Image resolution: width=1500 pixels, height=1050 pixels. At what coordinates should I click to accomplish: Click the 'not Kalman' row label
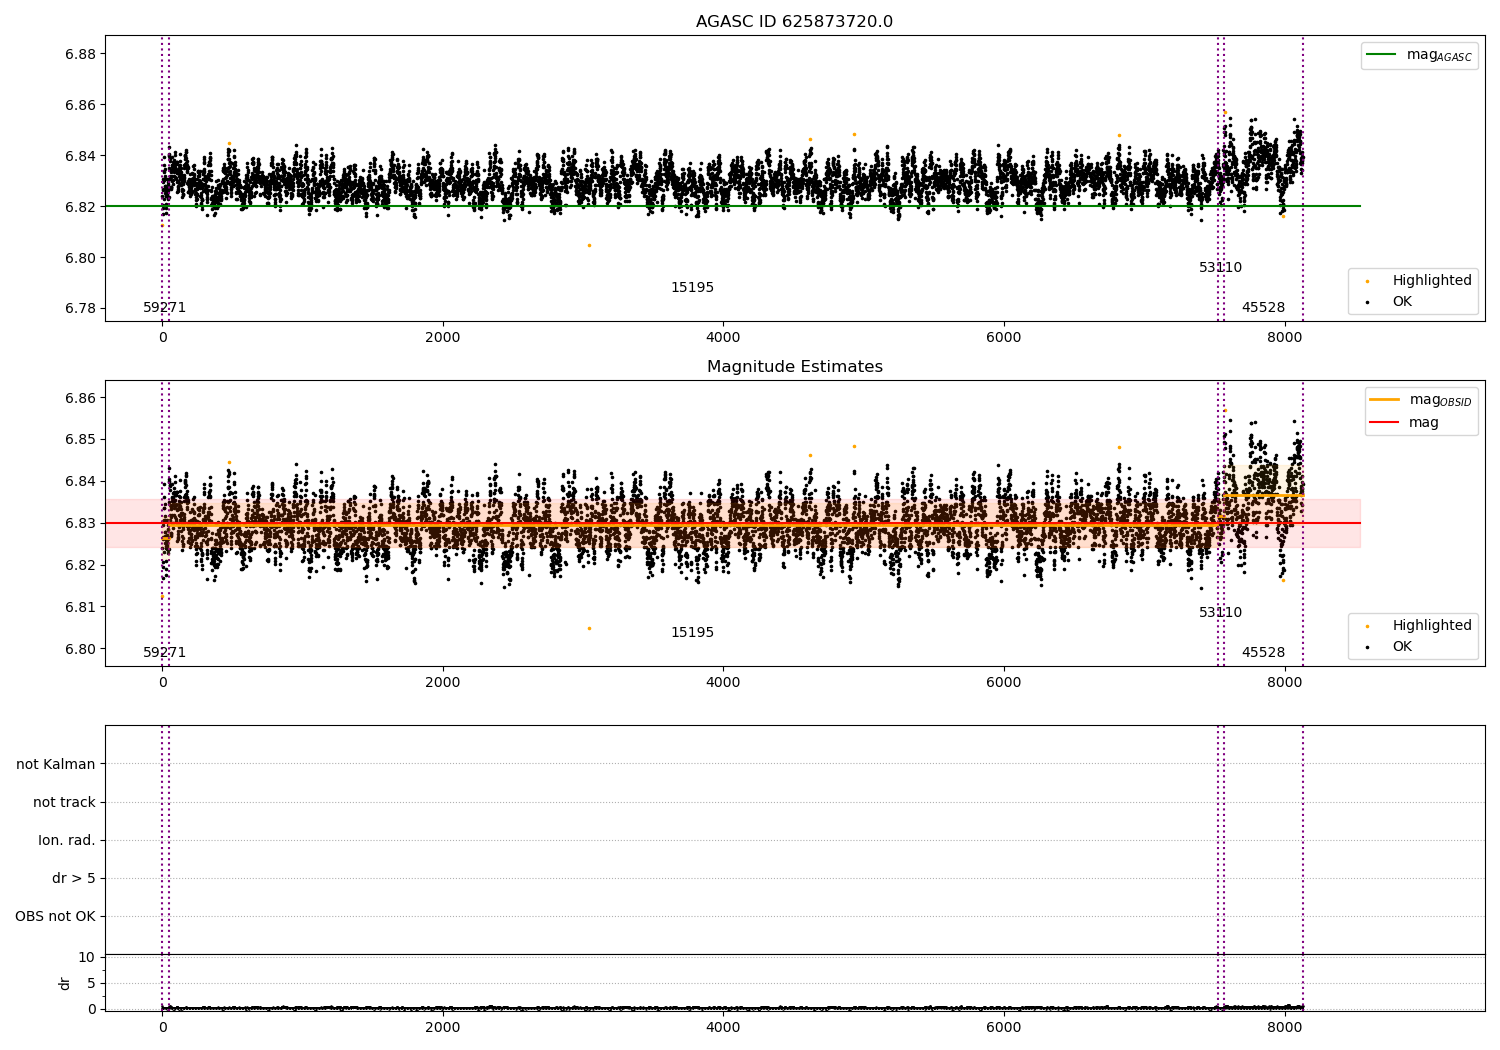(x=56, y=764)
